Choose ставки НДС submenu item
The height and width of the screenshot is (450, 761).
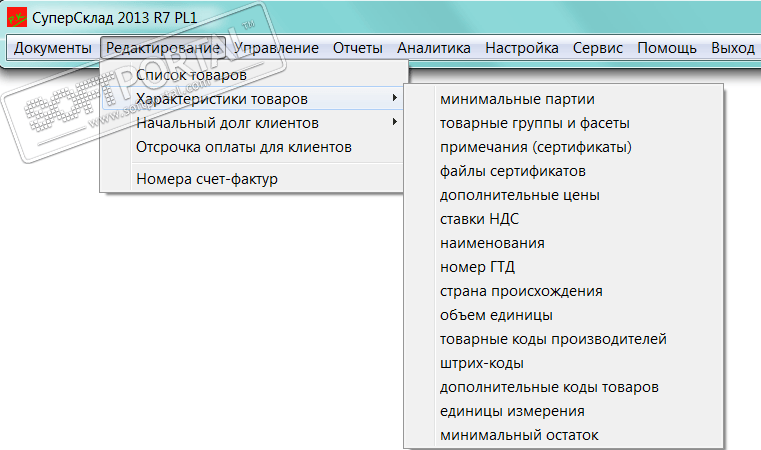[x=479, y=219]
